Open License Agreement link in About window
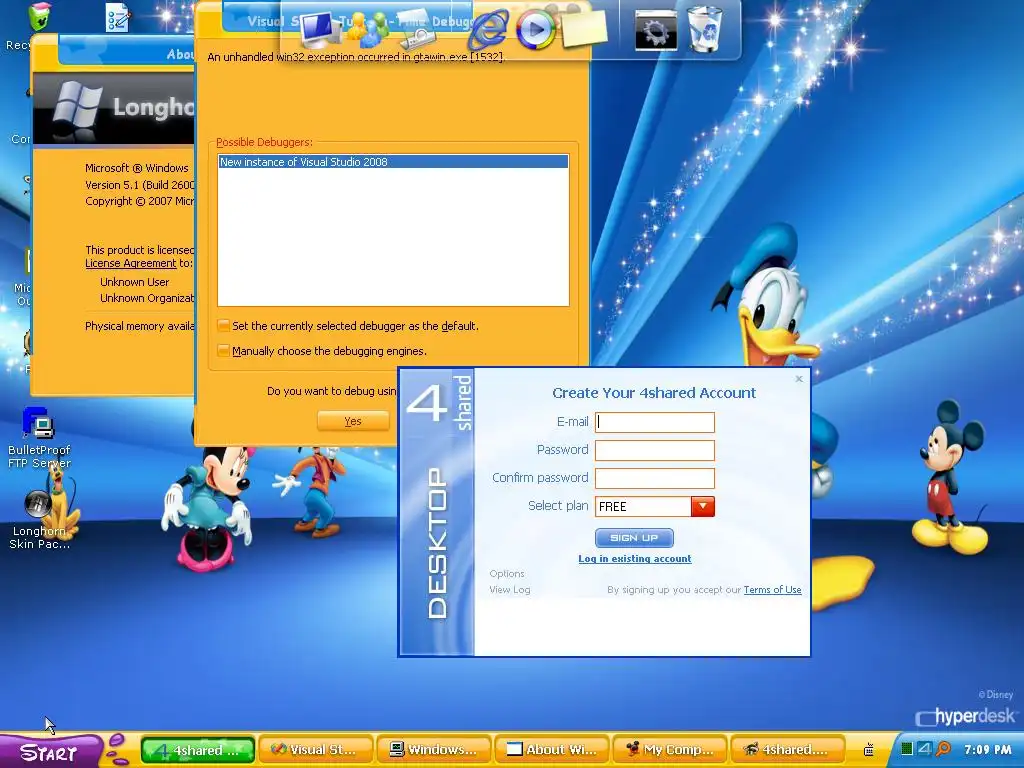 pos(131,263)
